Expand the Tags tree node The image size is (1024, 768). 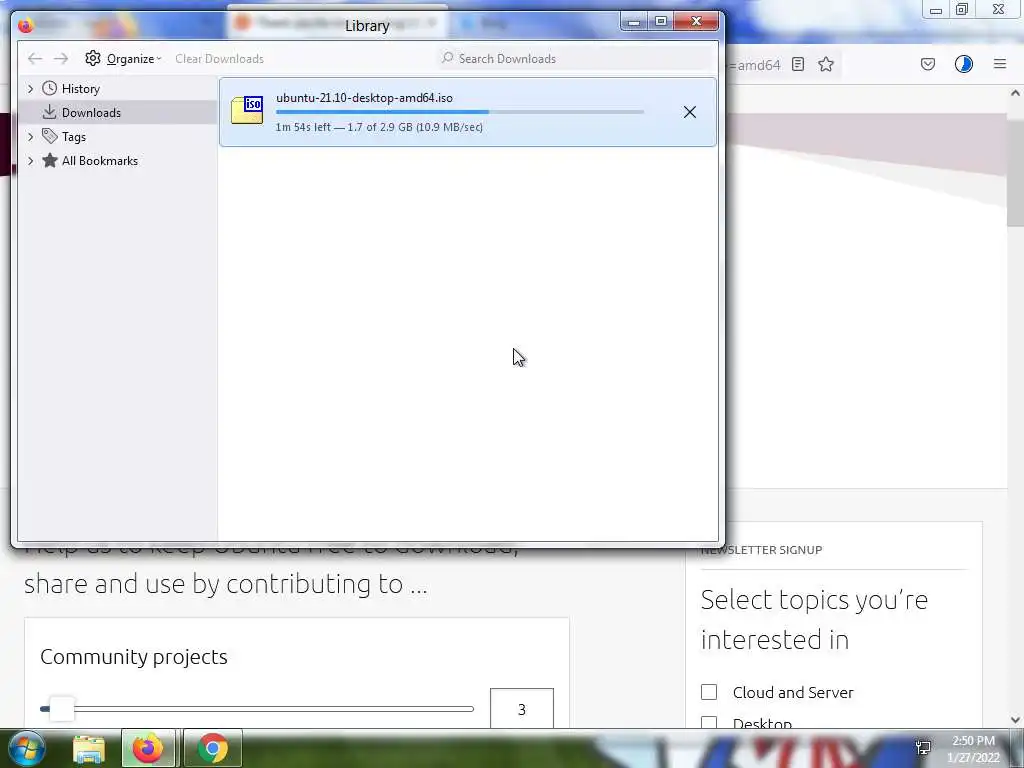[x=30, y=136]
